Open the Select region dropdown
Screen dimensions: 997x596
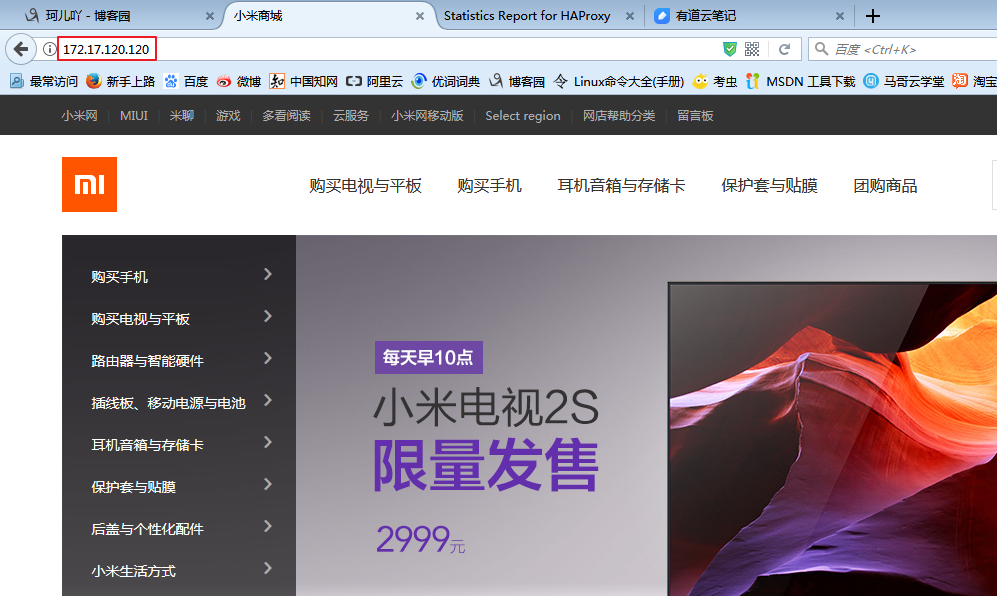coord(522,115)
